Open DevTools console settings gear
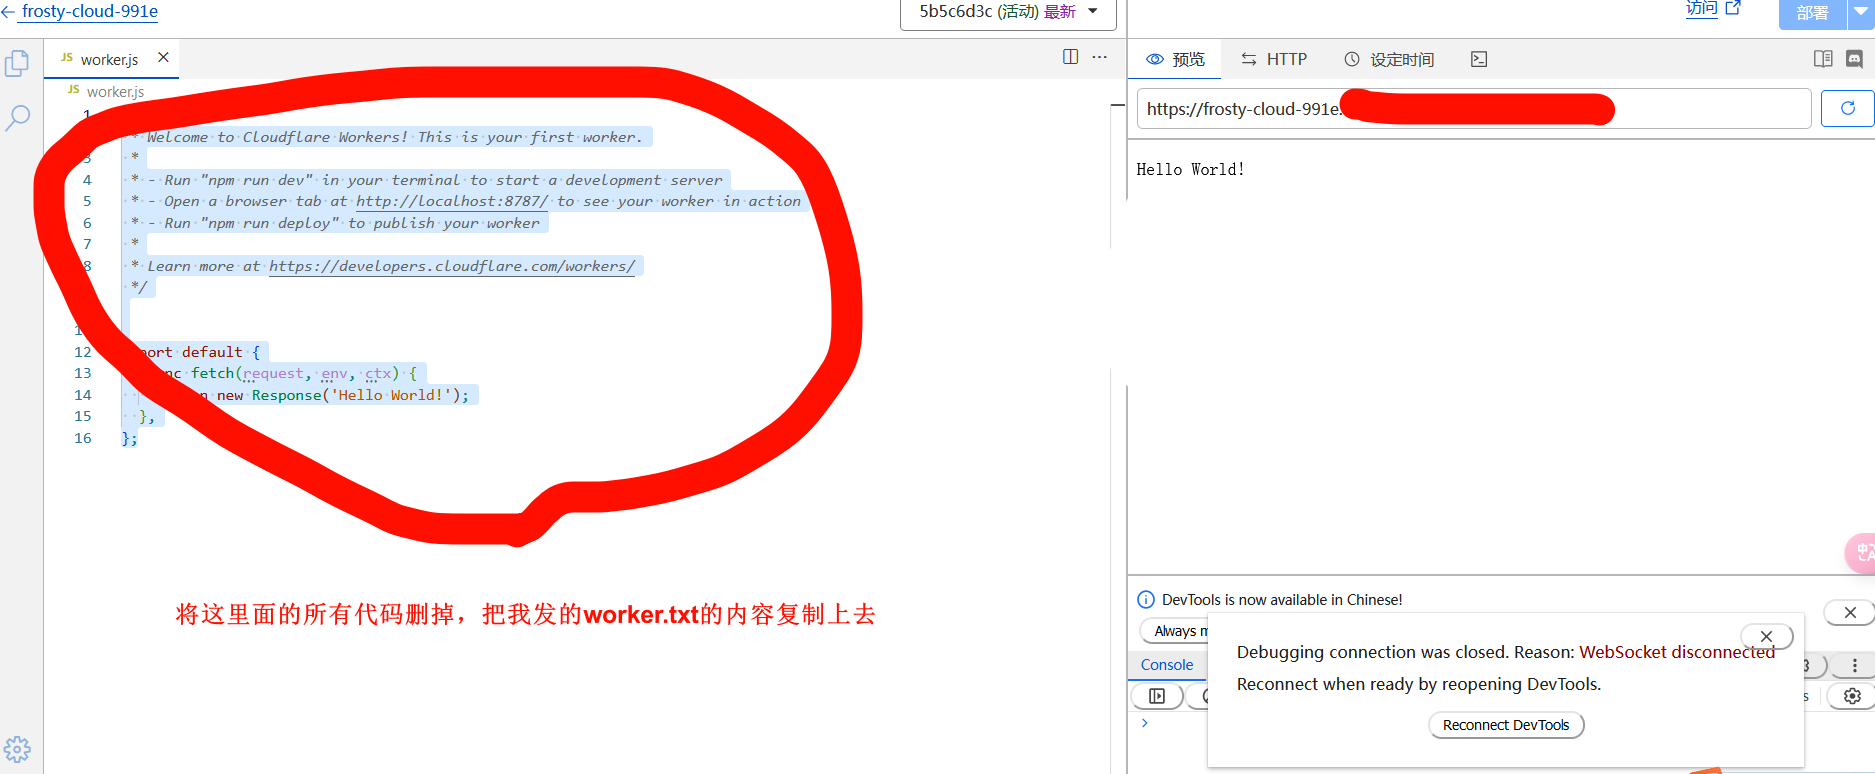The image size is (1875, 774). coord(1852,696)
